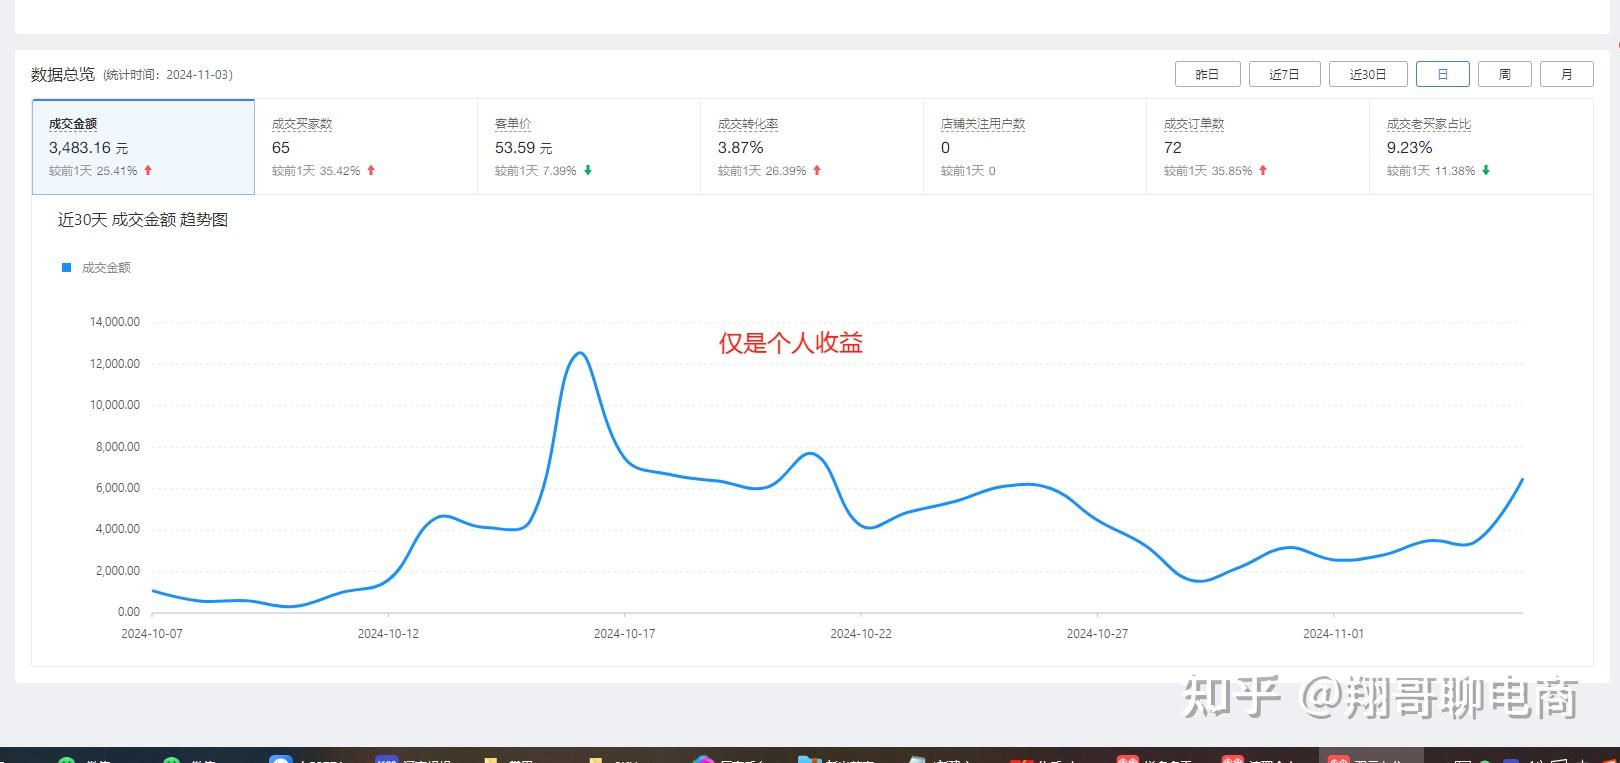This screenshot has width=1620, height=763.
Task: Click the 2024-10-12 x-axis date label
Action: pos(388,633)
